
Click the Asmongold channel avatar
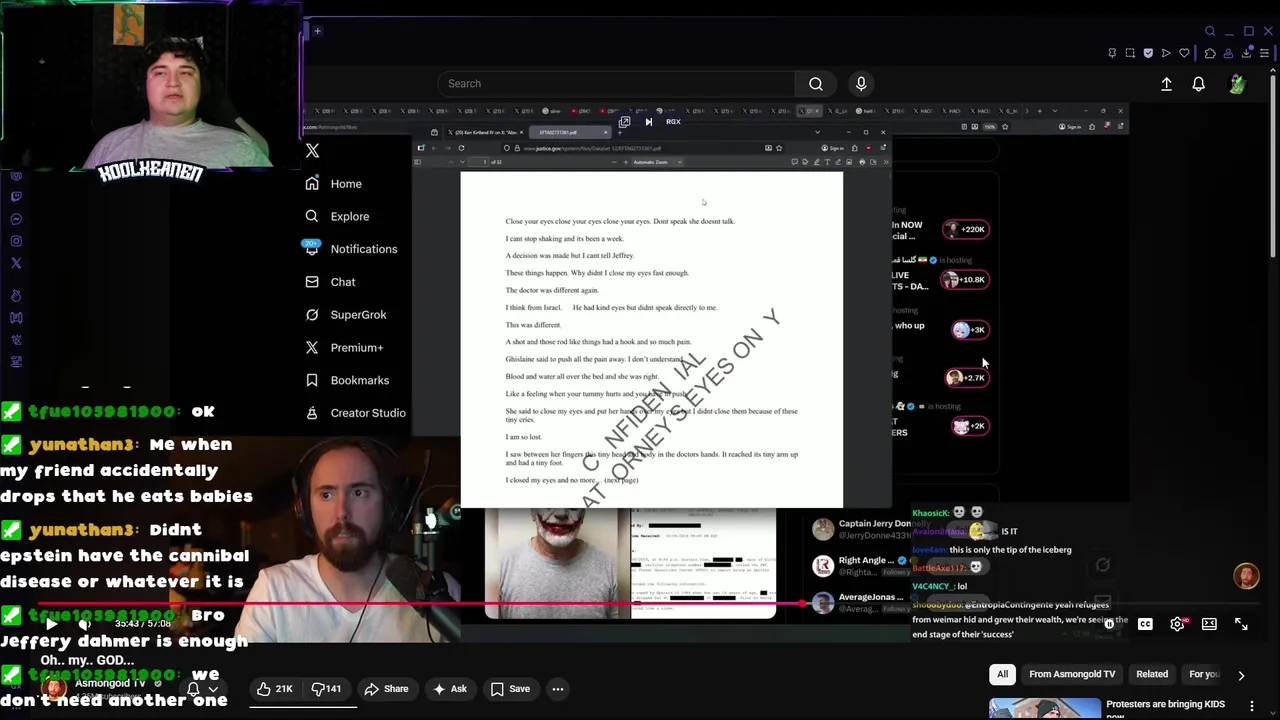click(55, 688)
